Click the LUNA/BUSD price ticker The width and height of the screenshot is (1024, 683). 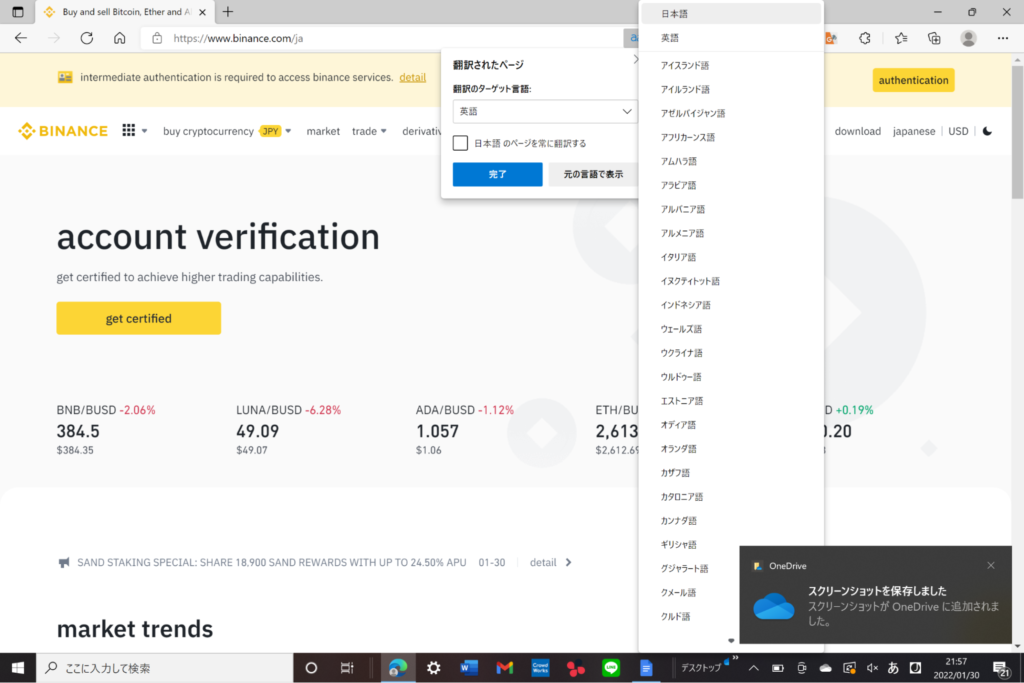(x=289, y=429)
